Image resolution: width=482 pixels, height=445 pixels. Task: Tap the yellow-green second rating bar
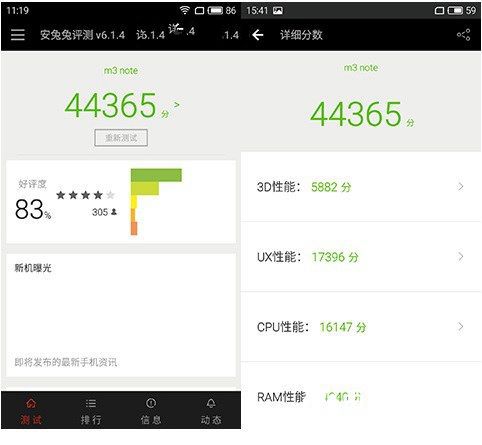[145, 189]
